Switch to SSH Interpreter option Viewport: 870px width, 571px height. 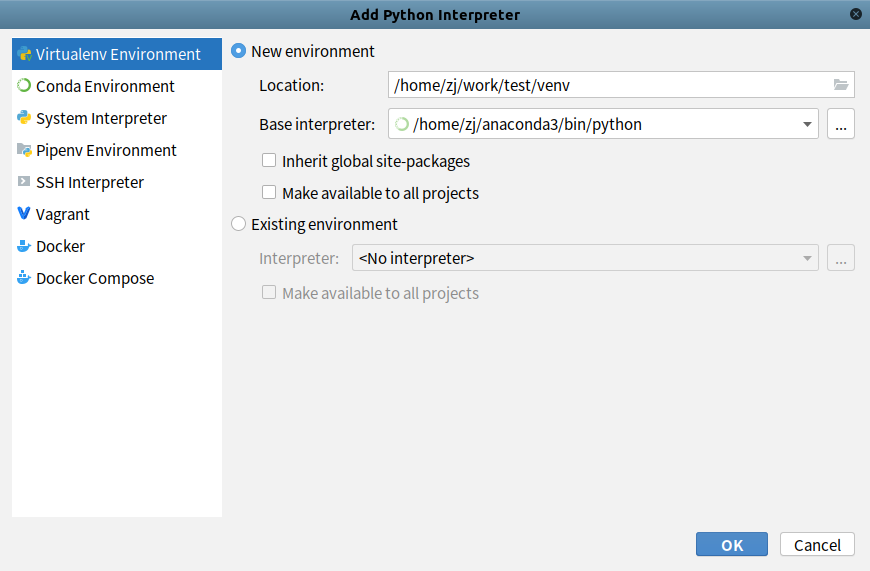tap(90, 182)
